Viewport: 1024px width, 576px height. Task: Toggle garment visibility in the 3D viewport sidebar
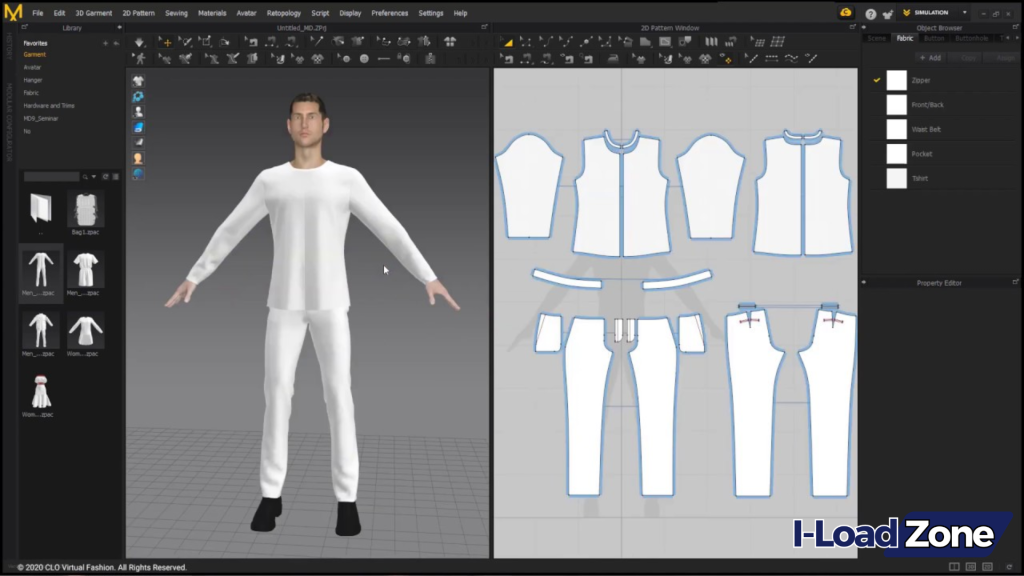pos(137,82)
